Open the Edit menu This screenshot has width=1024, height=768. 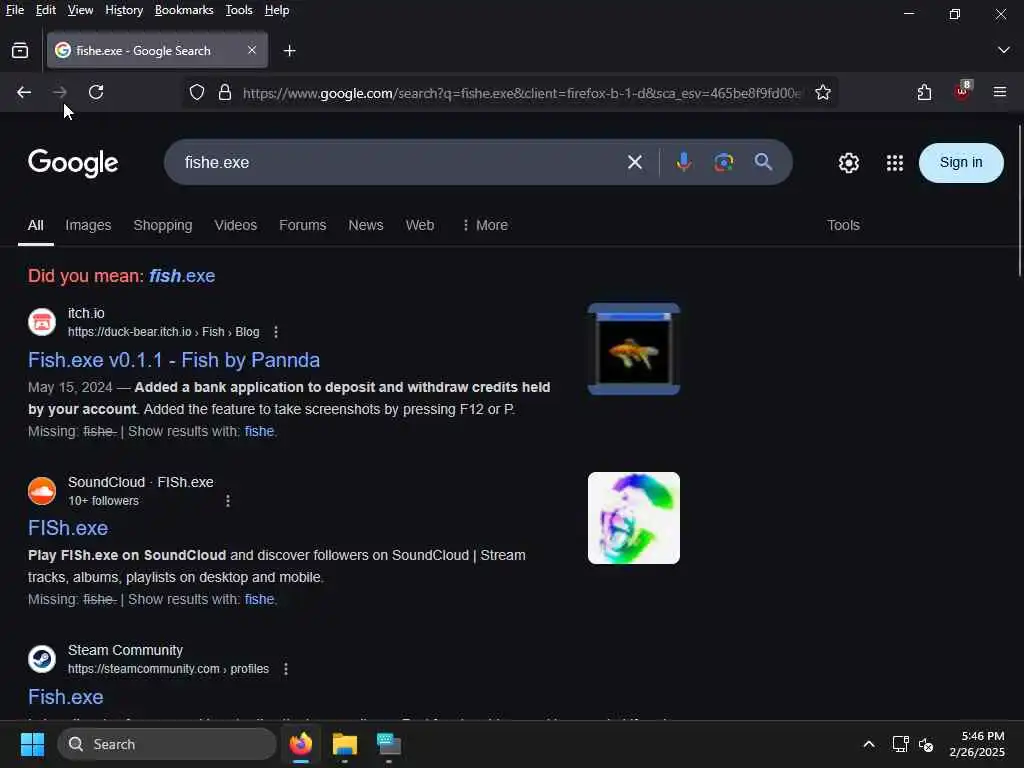46,10
